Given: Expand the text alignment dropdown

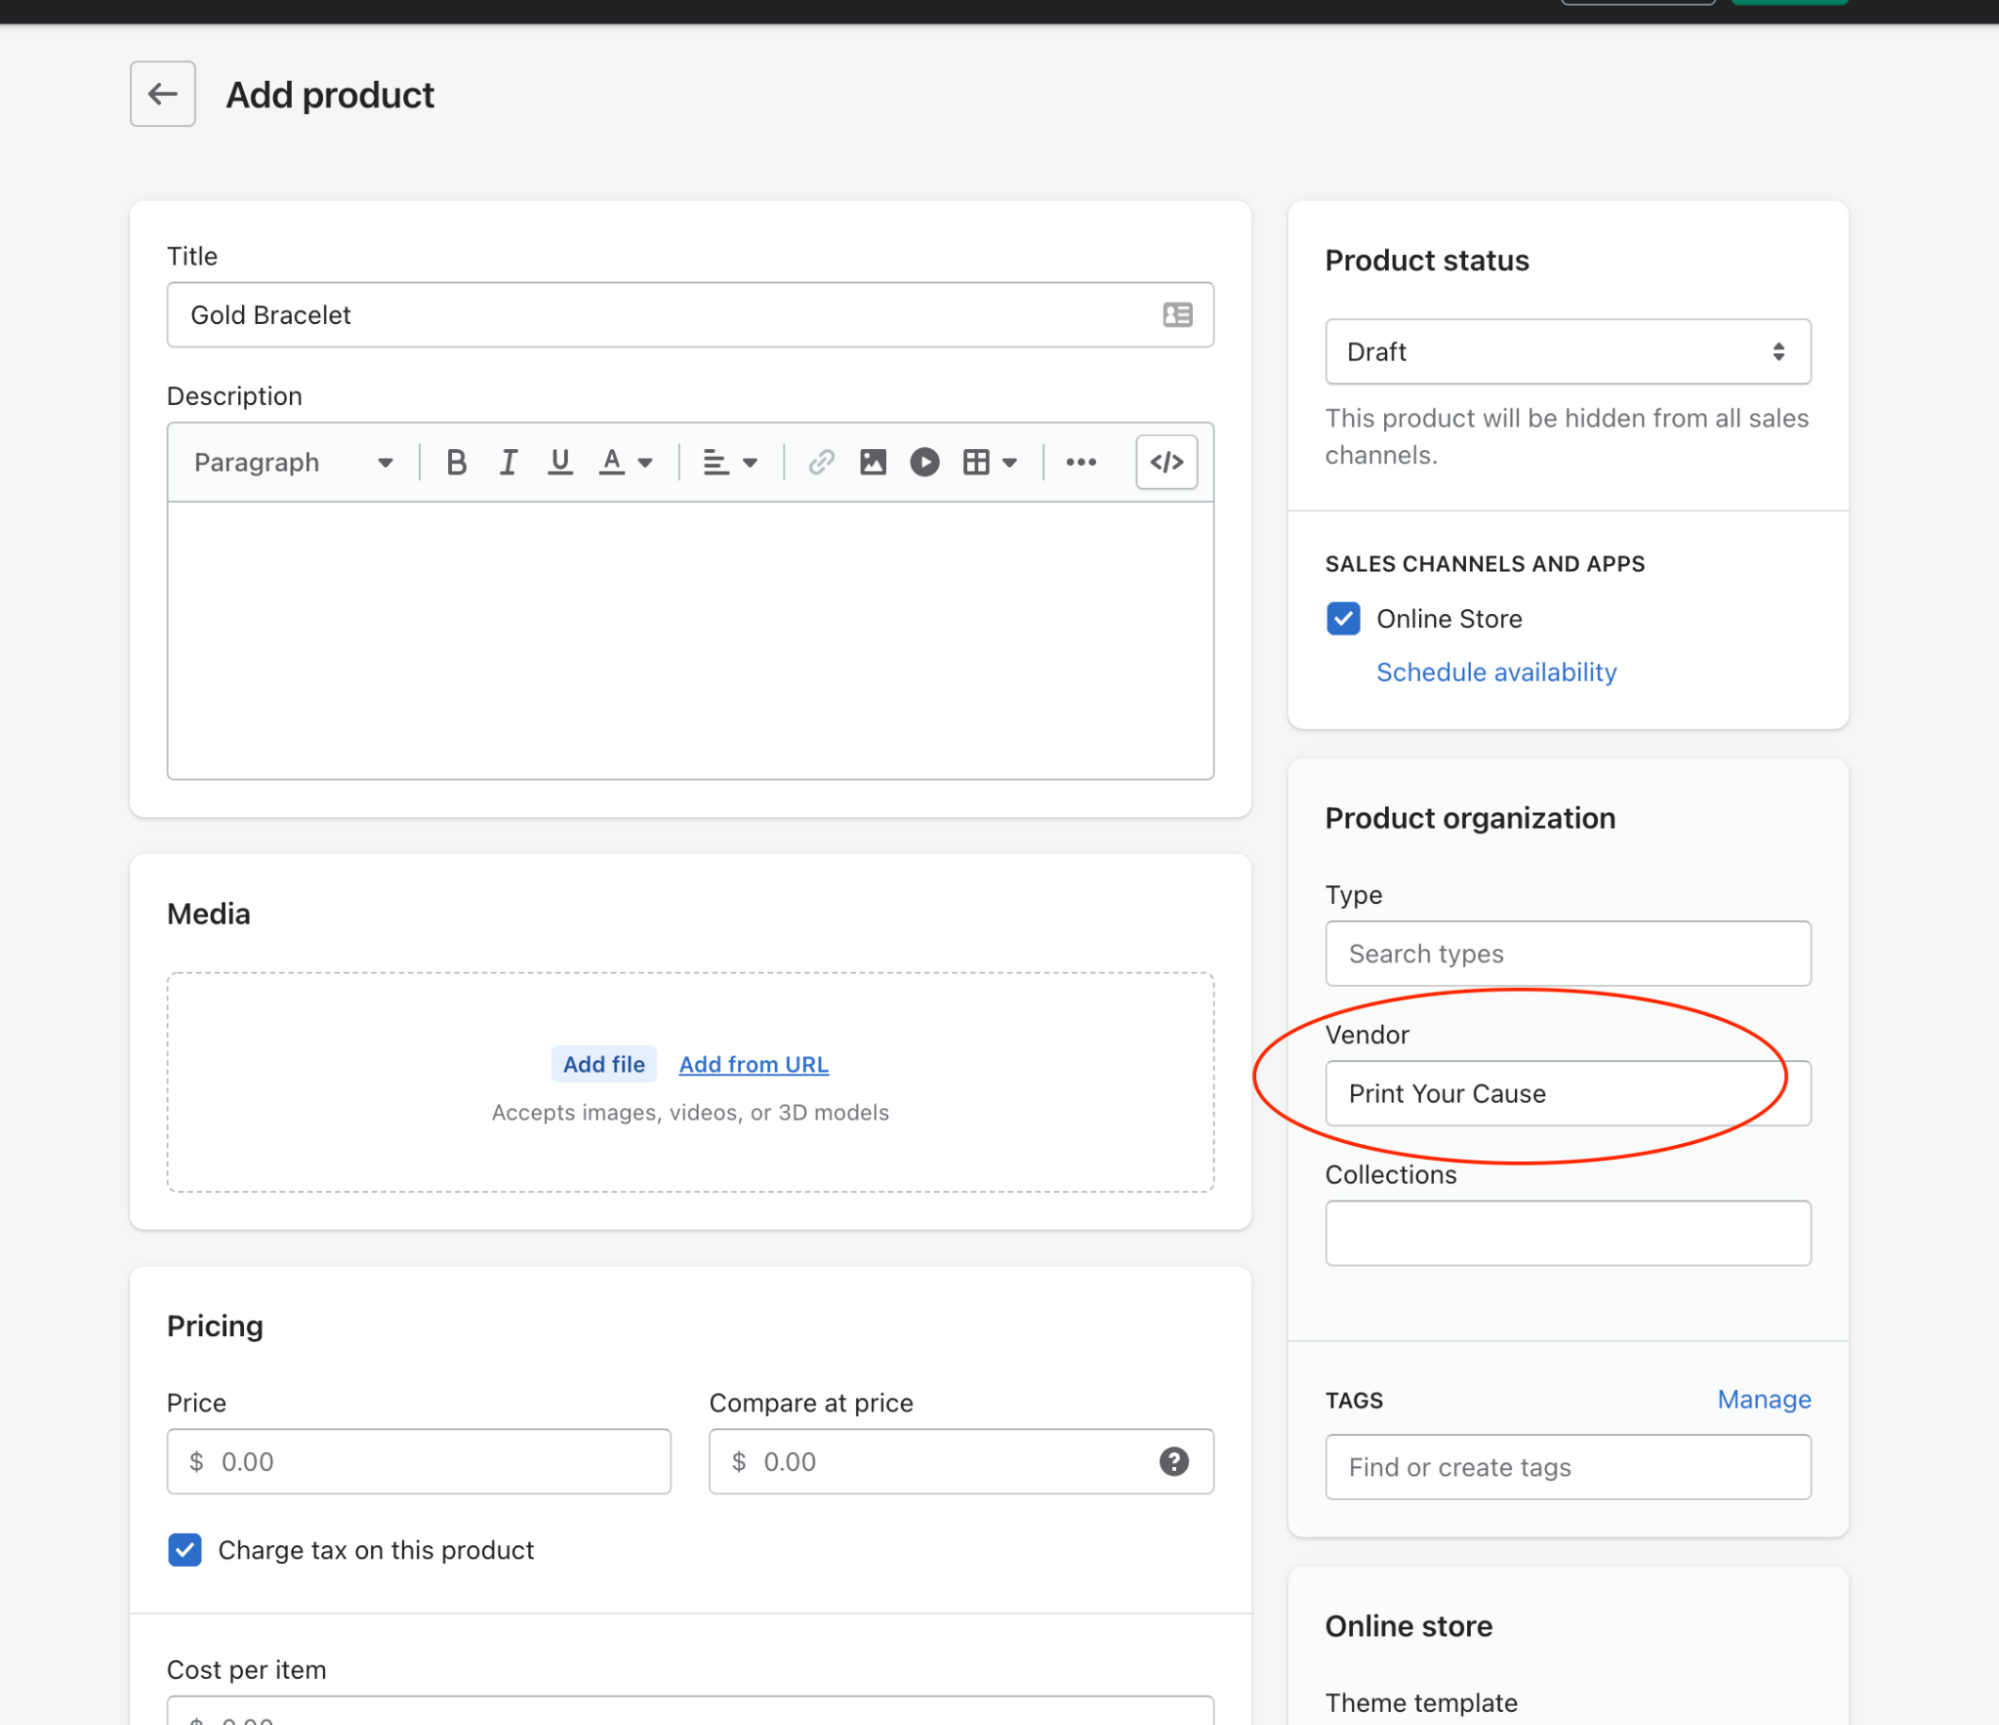Looking at the screenshot, I should pyautogui.click(x=730, y=462).
